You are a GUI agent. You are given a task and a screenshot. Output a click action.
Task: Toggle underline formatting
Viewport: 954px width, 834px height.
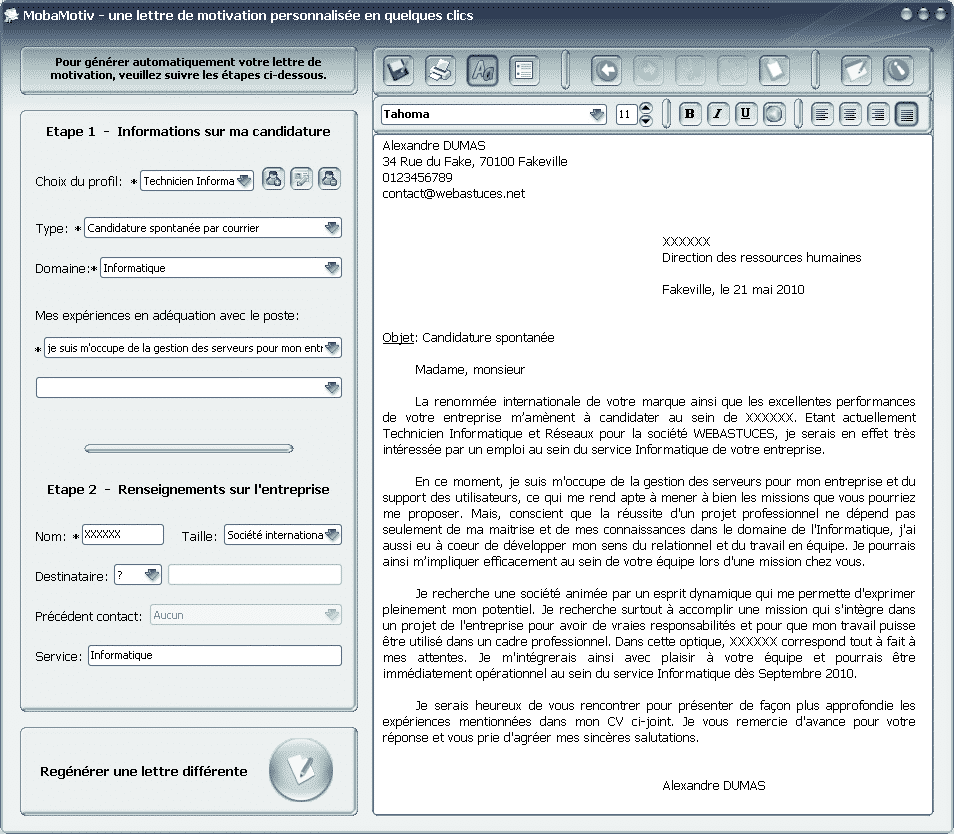pos(745,114)
